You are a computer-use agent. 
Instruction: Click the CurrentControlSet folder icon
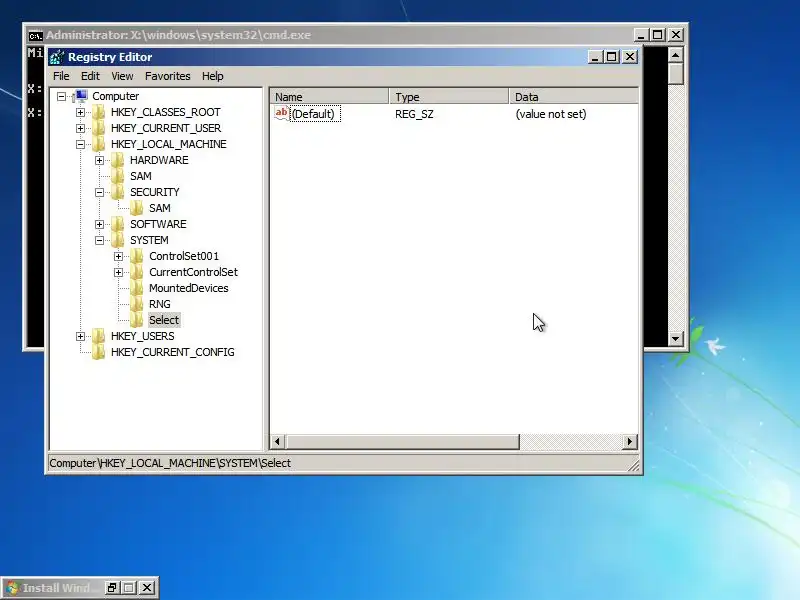tap(136, 272)
